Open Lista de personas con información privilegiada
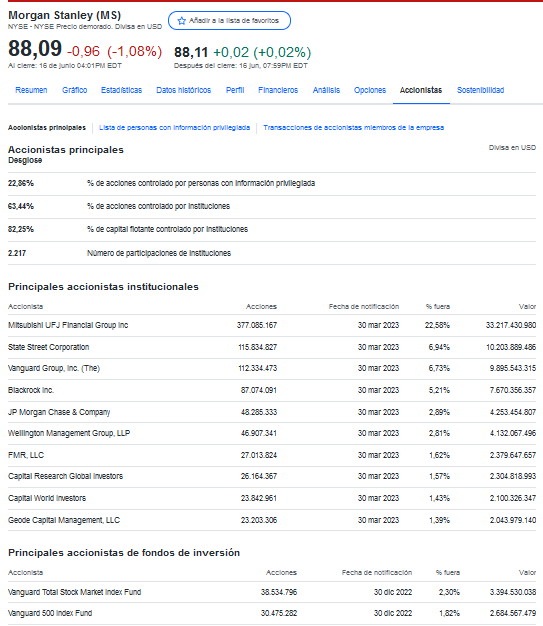543x626 pixels. click(174, 128)
